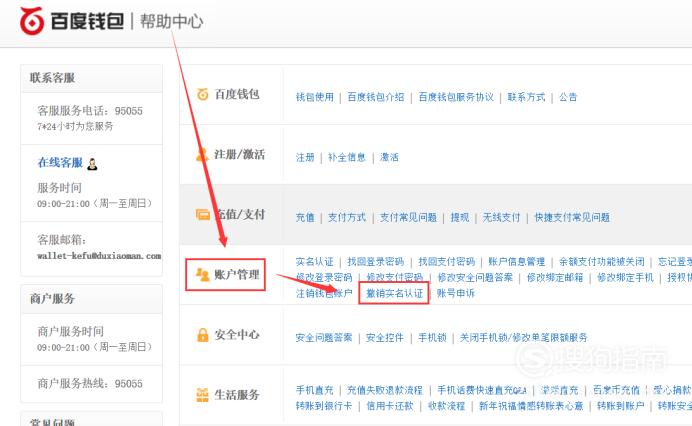Image resolution: width=692 pixels, height=426 pixels.
Task: Click the 充值/支付 card icon
Action: pos(203,215)
